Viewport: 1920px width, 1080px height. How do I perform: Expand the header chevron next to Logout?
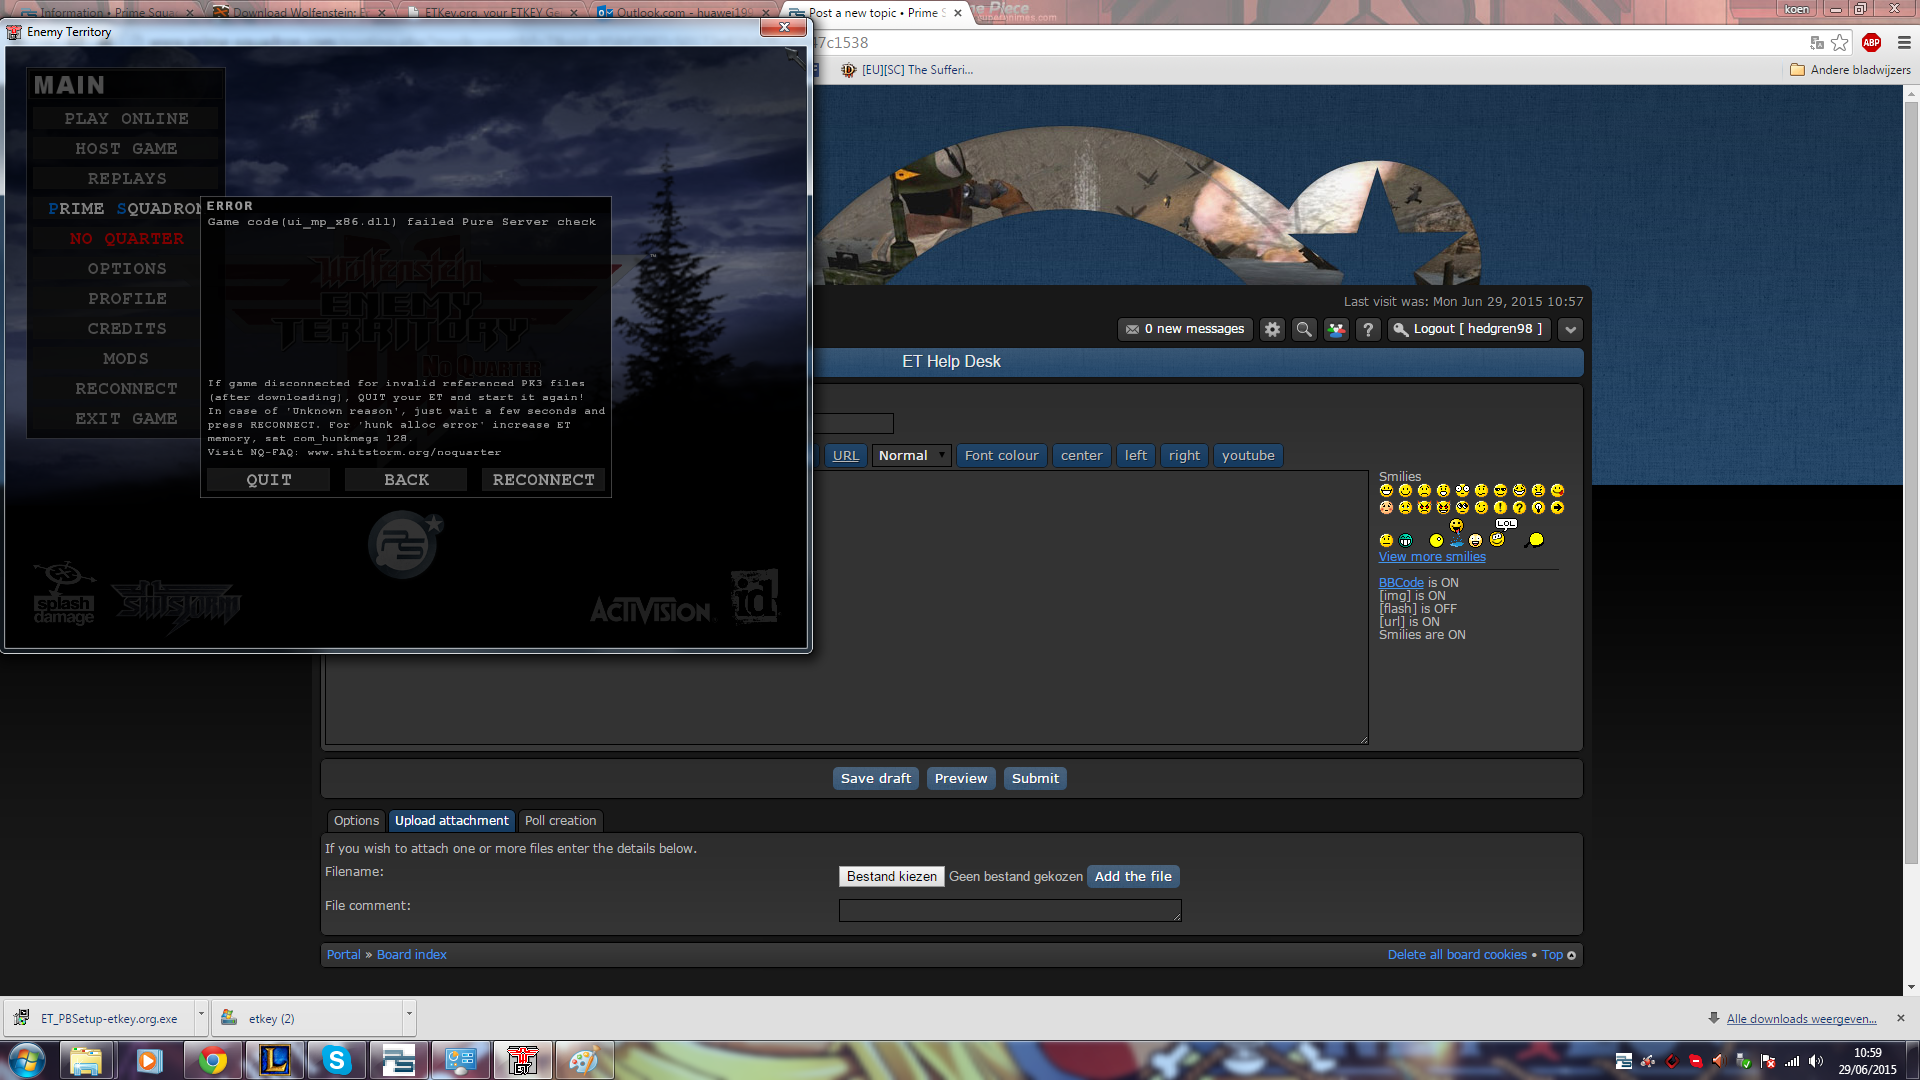click(x=1570, y=329)
